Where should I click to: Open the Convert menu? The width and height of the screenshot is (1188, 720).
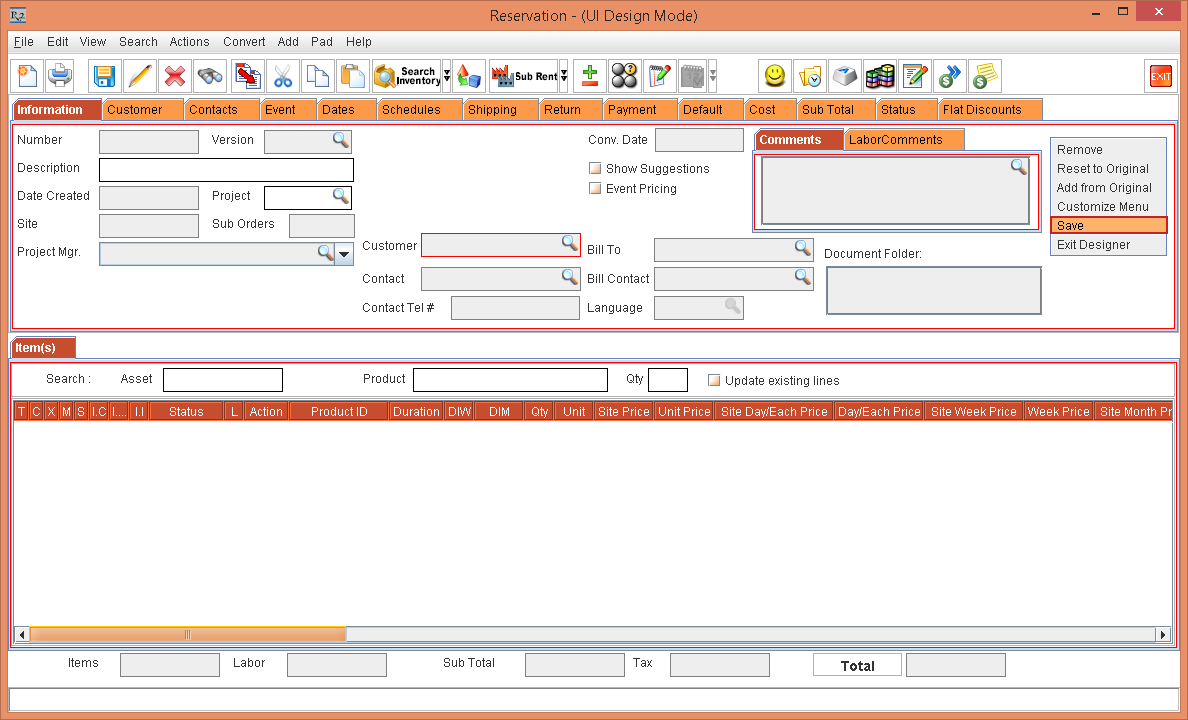click(244, 42)
